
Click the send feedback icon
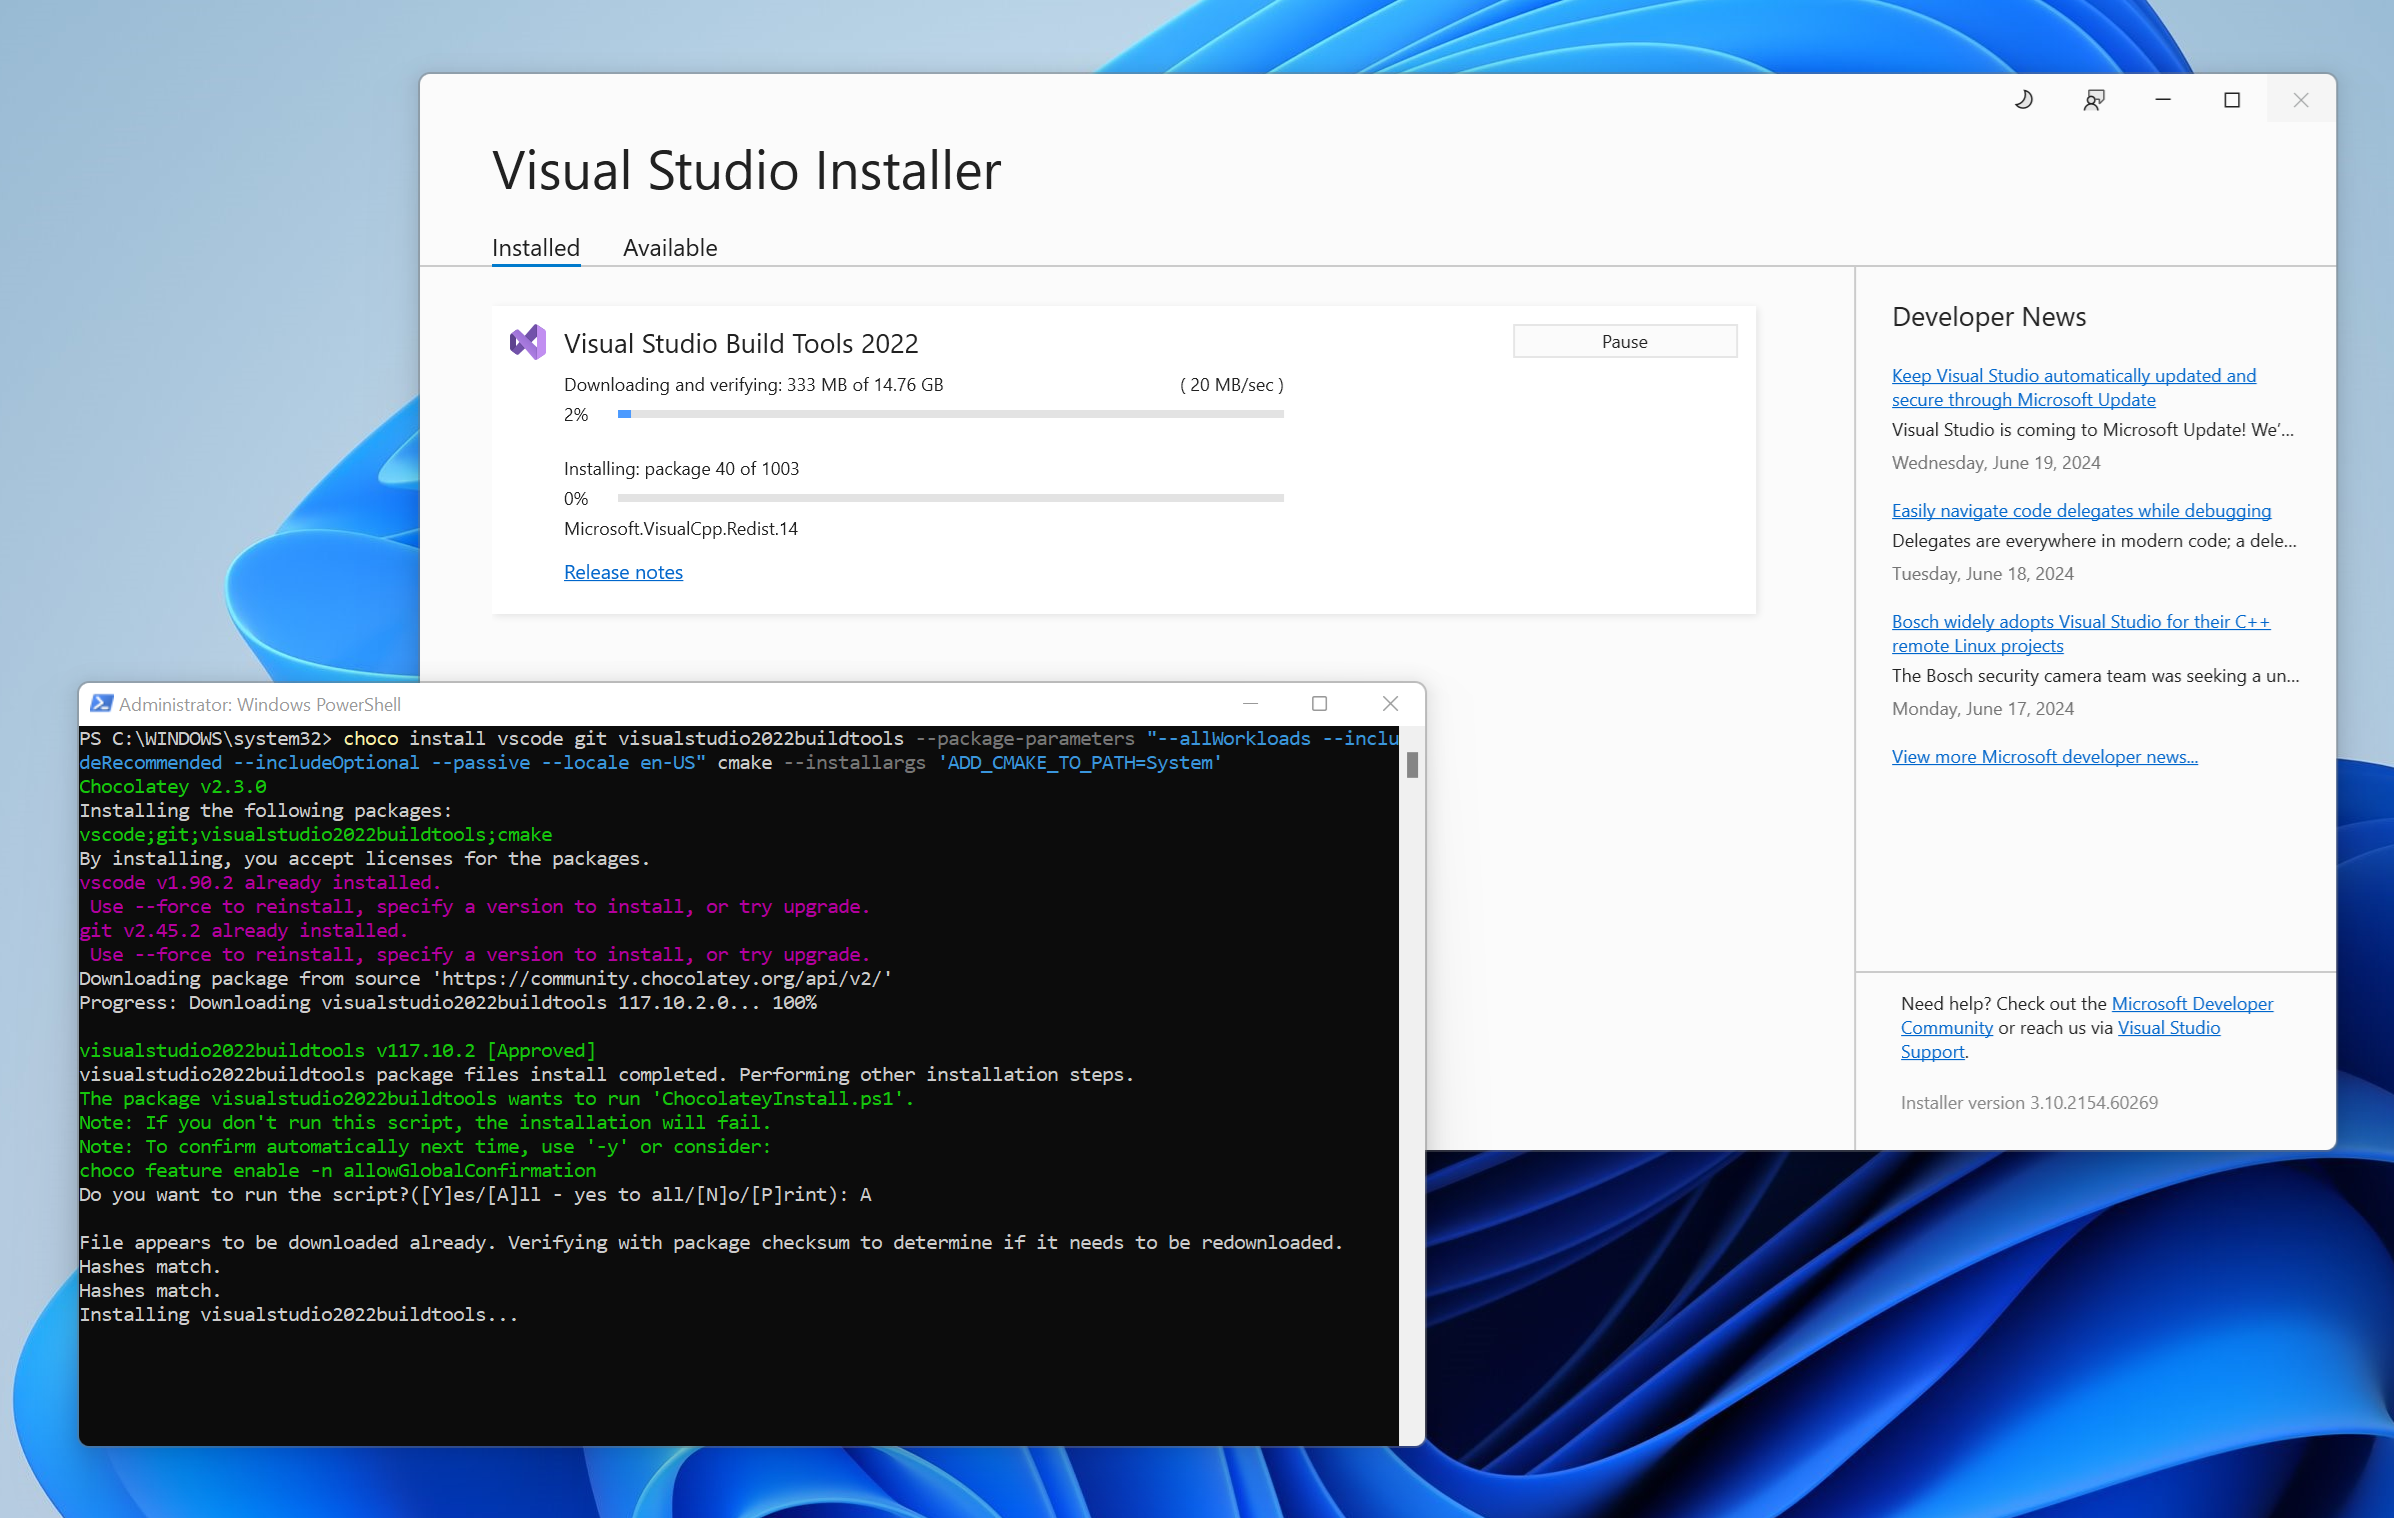[2093, 100]
